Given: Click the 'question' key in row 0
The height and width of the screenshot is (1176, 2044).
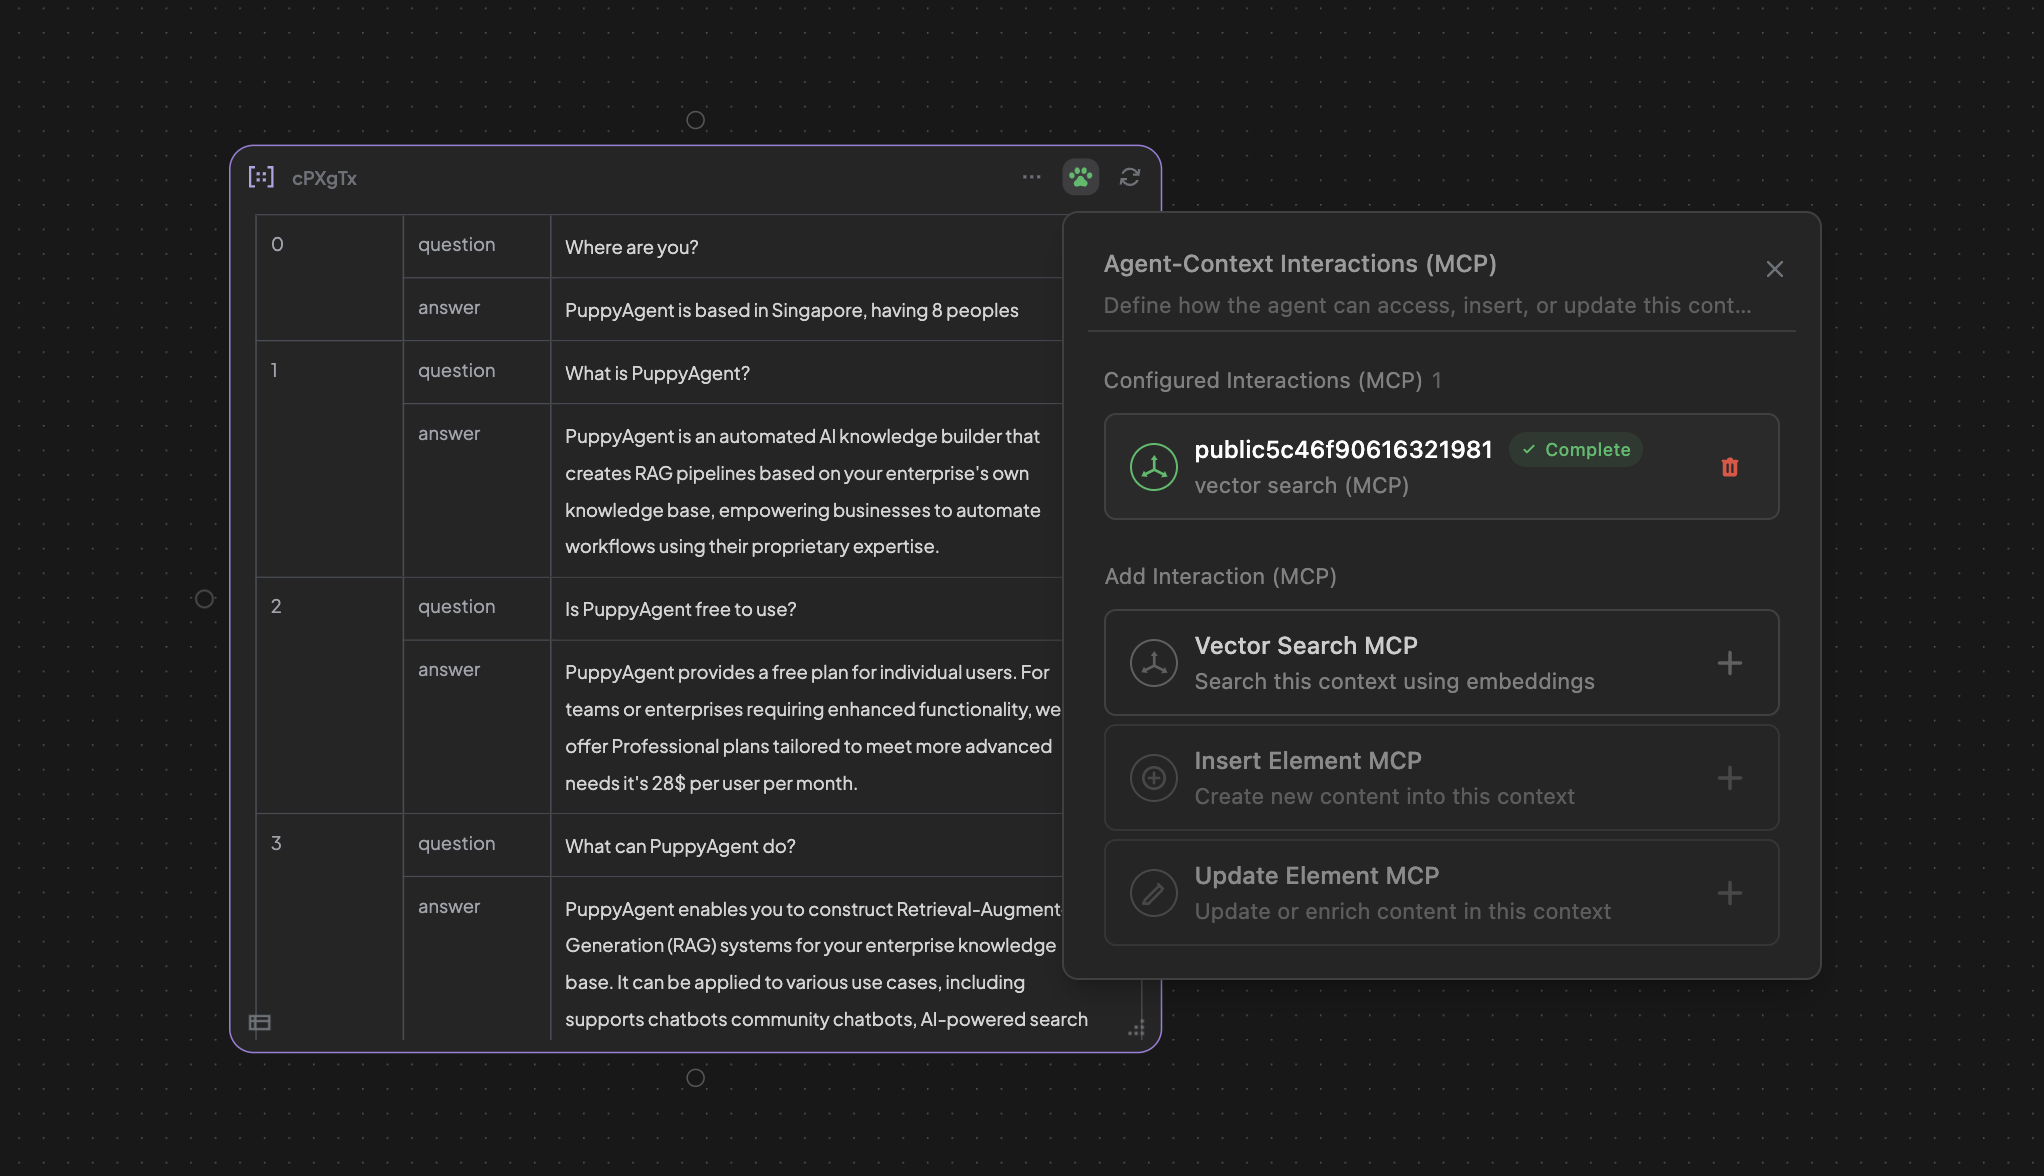Looking at the screenshot, I should (456, 245).
